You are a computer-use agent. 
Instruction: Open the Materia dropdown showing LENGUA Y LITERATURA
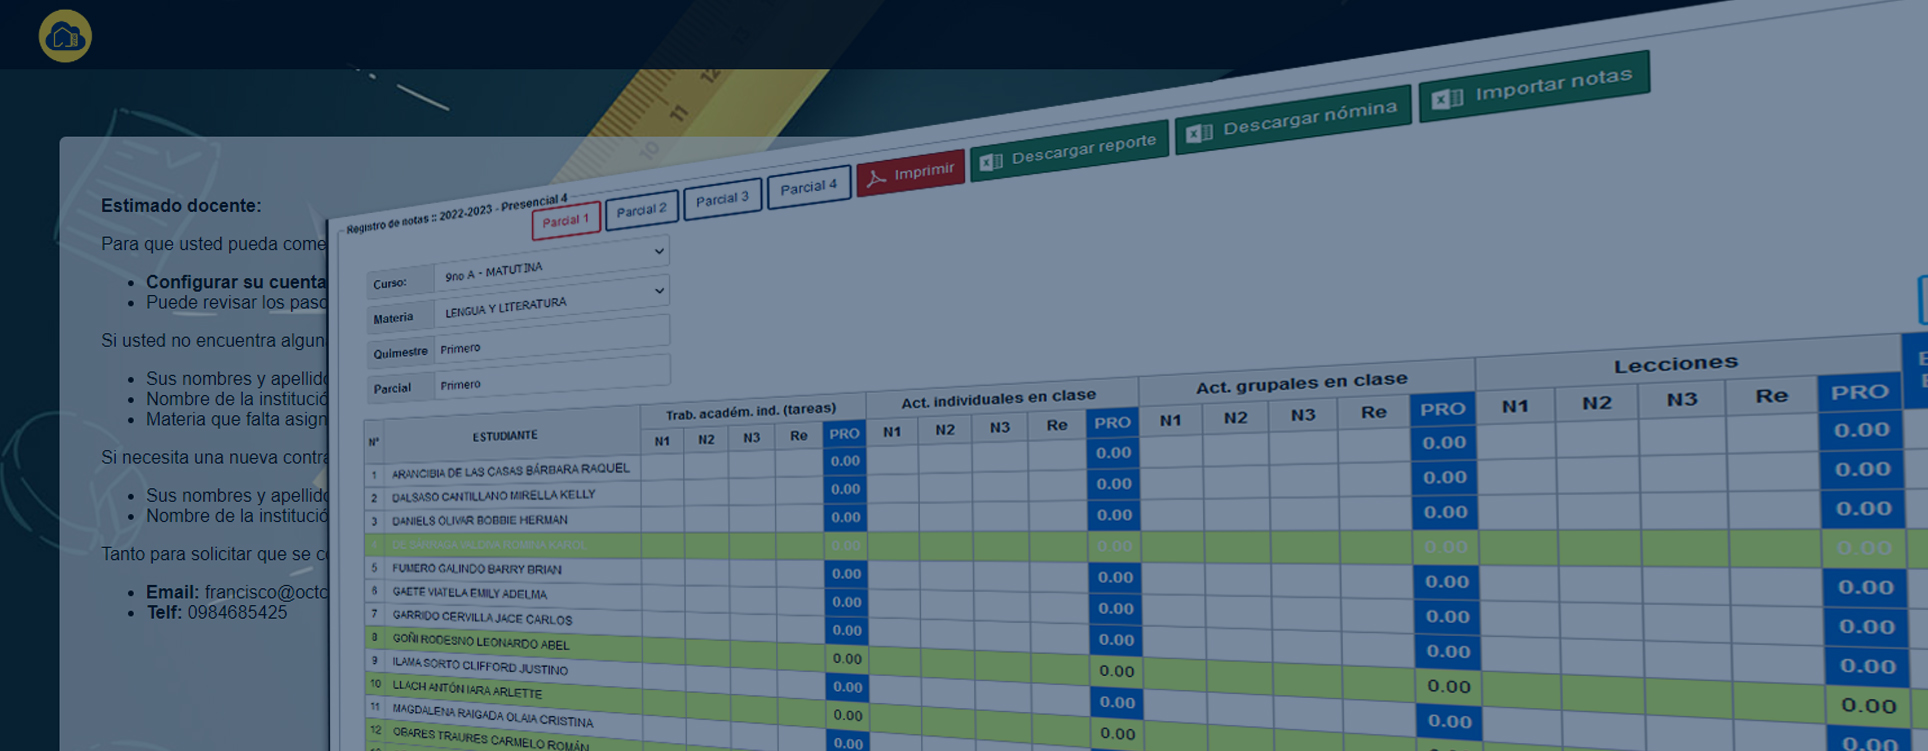click(x=552, y=303)
